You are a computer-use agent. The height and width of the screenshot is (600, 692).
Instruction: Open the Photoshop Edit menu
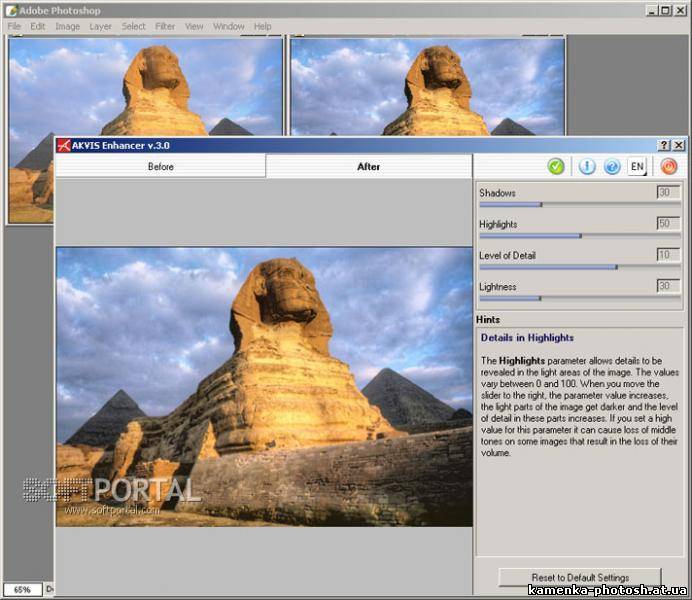38,26
